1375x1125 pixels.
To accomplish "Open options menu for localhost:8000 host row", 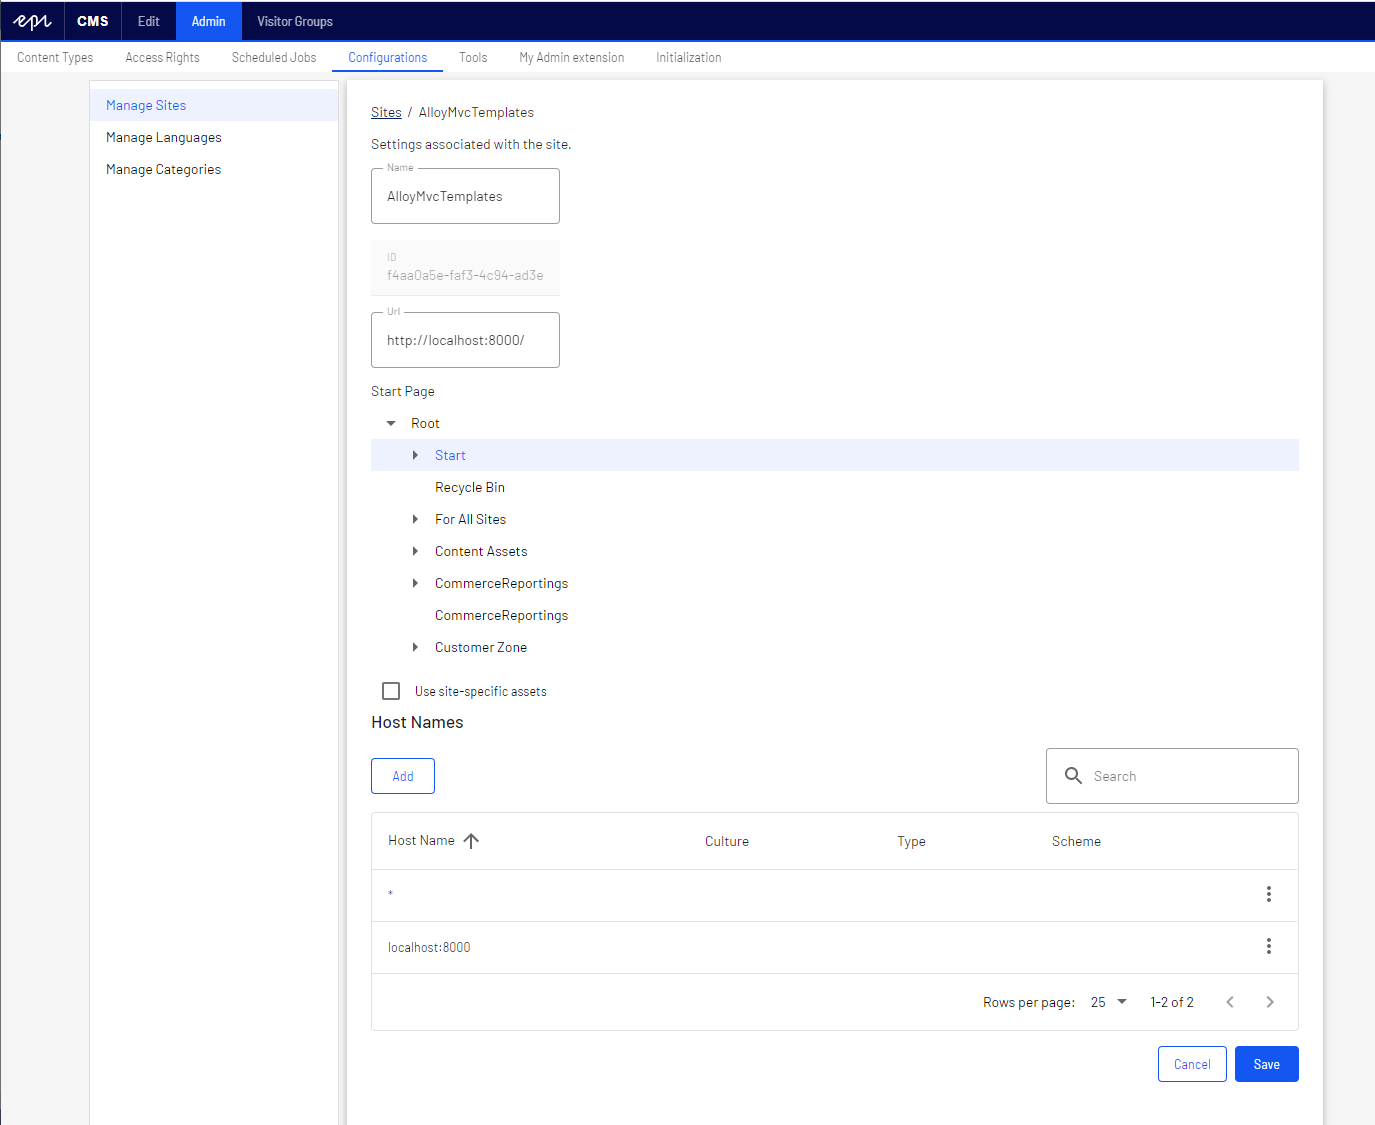I will click(x=1268, y=946).
